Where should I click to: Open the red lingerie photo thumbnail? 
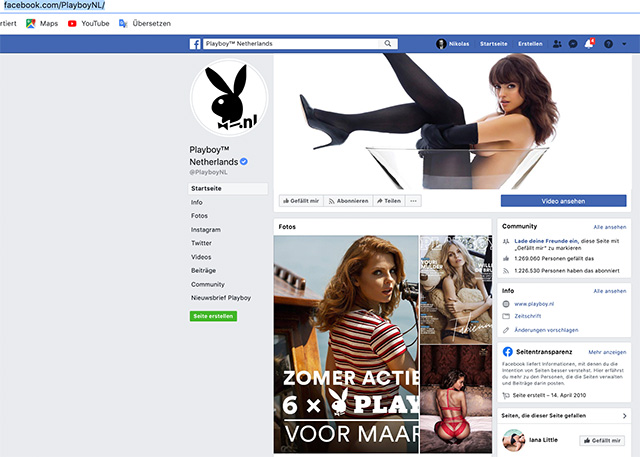click(x=456, y=399)
